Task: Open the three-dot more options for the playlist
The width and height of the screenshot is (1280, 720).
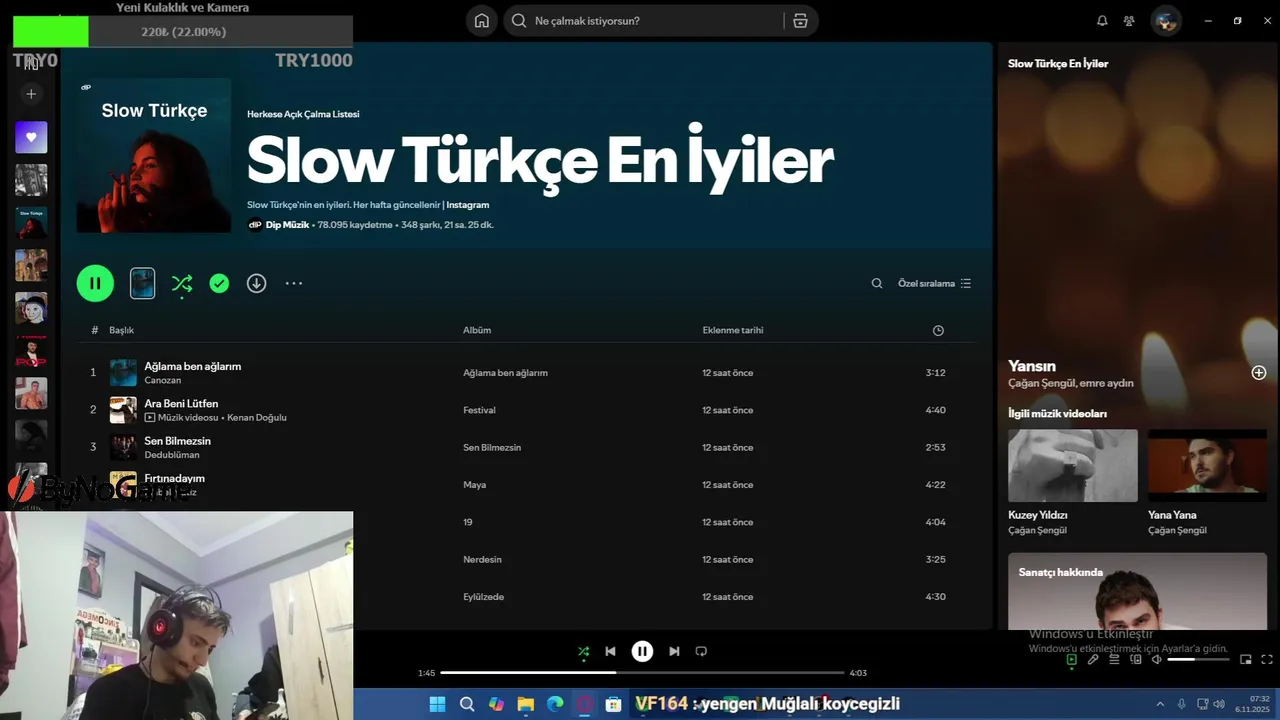Action: pyautogui.click(x=294, y=284)
